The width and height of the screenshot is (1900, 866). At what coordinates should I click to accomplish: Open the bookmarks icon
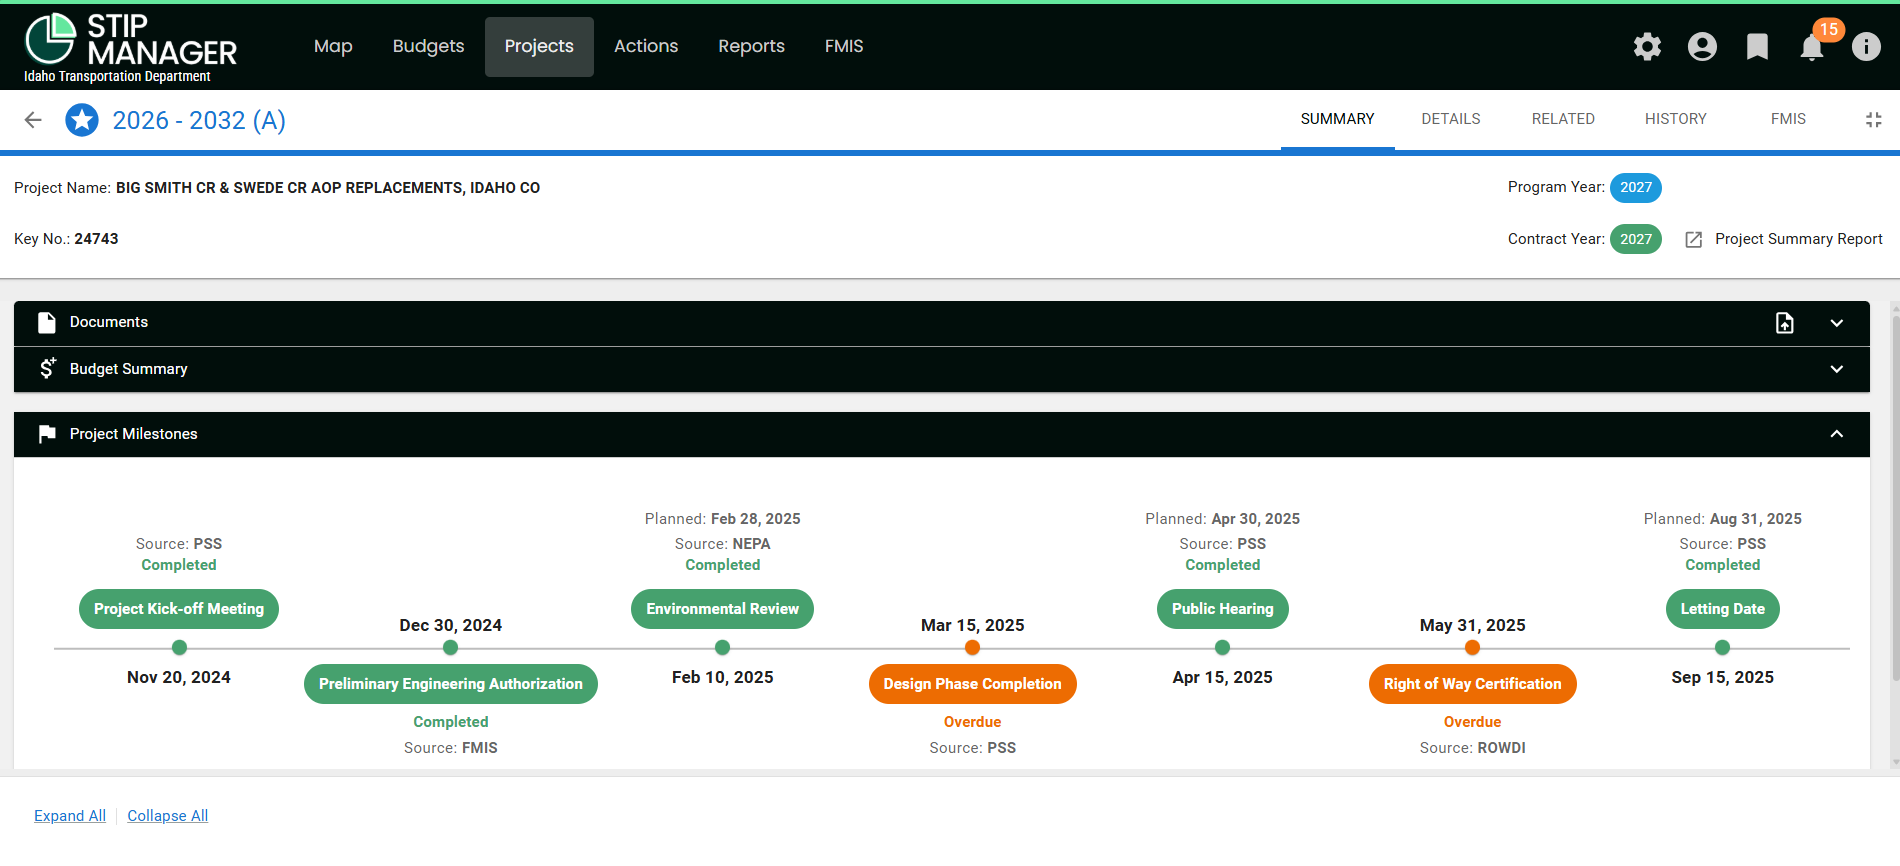1757,47
